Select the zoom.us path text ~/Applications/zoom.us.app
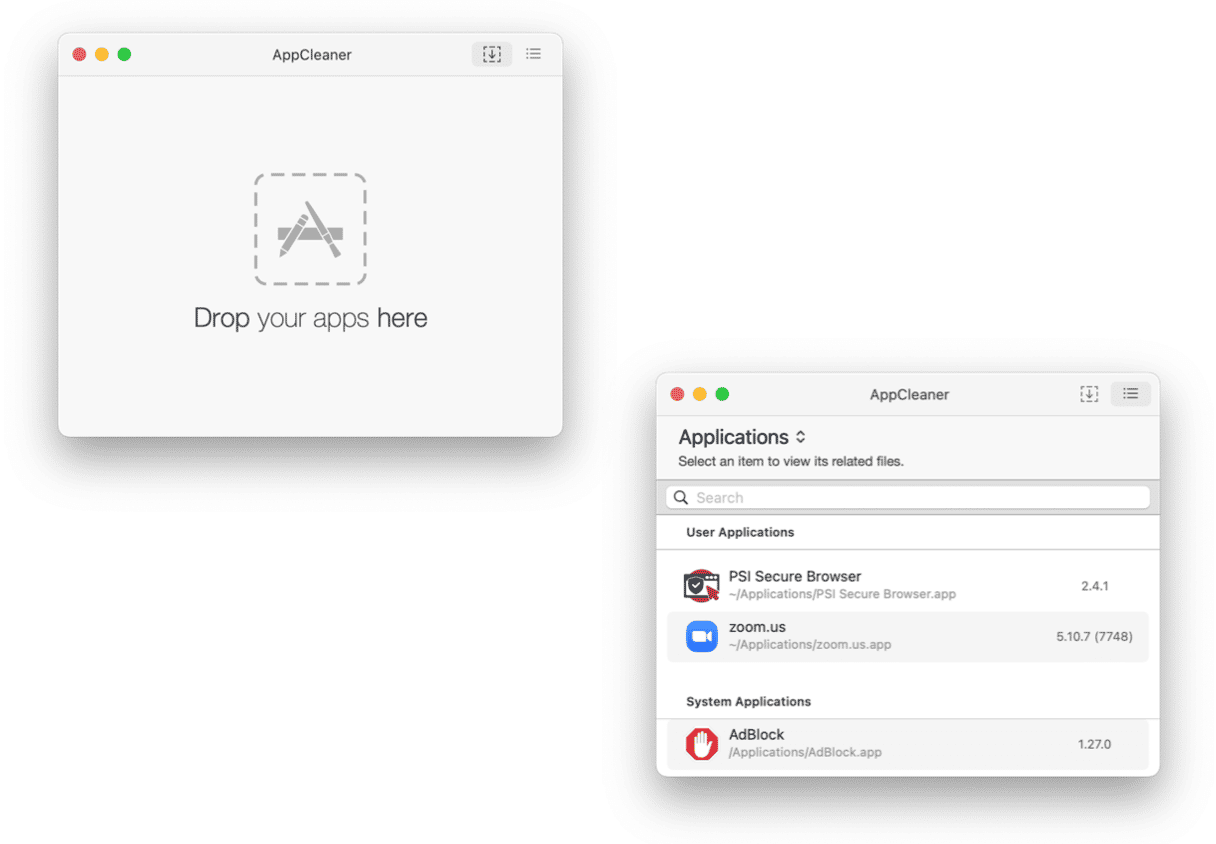This screenshot has width=1216, height=844. pyautogui.click(x=809, y=645)
